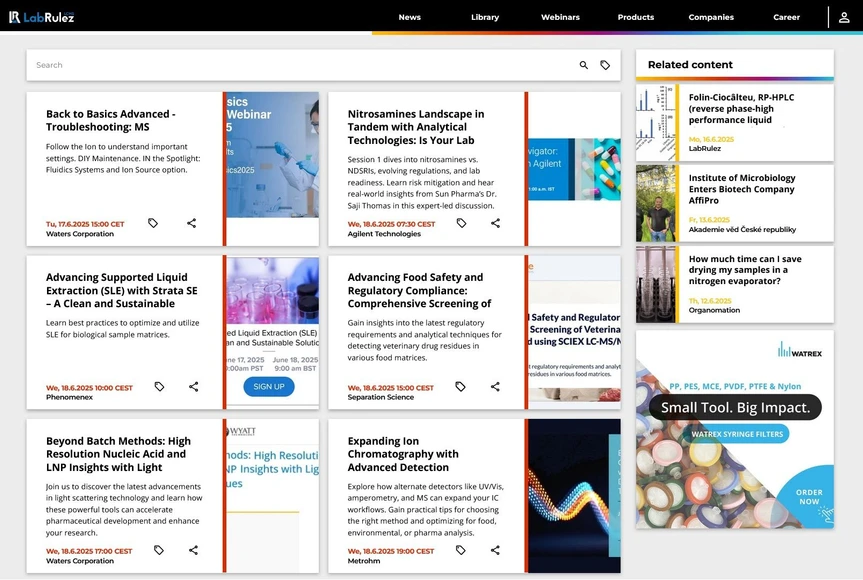This screenshot has height=580, width=863.
Task: Click the Sign Up button
Action: click(268, 387)
